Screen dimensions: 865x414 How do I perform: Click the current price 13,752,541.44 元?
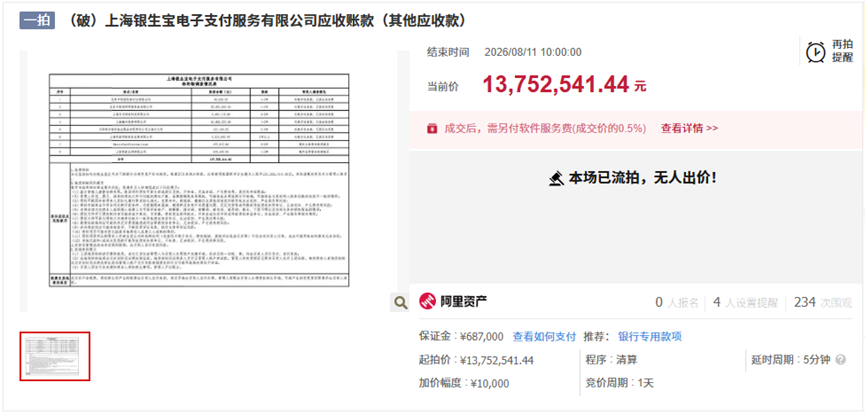564,84
